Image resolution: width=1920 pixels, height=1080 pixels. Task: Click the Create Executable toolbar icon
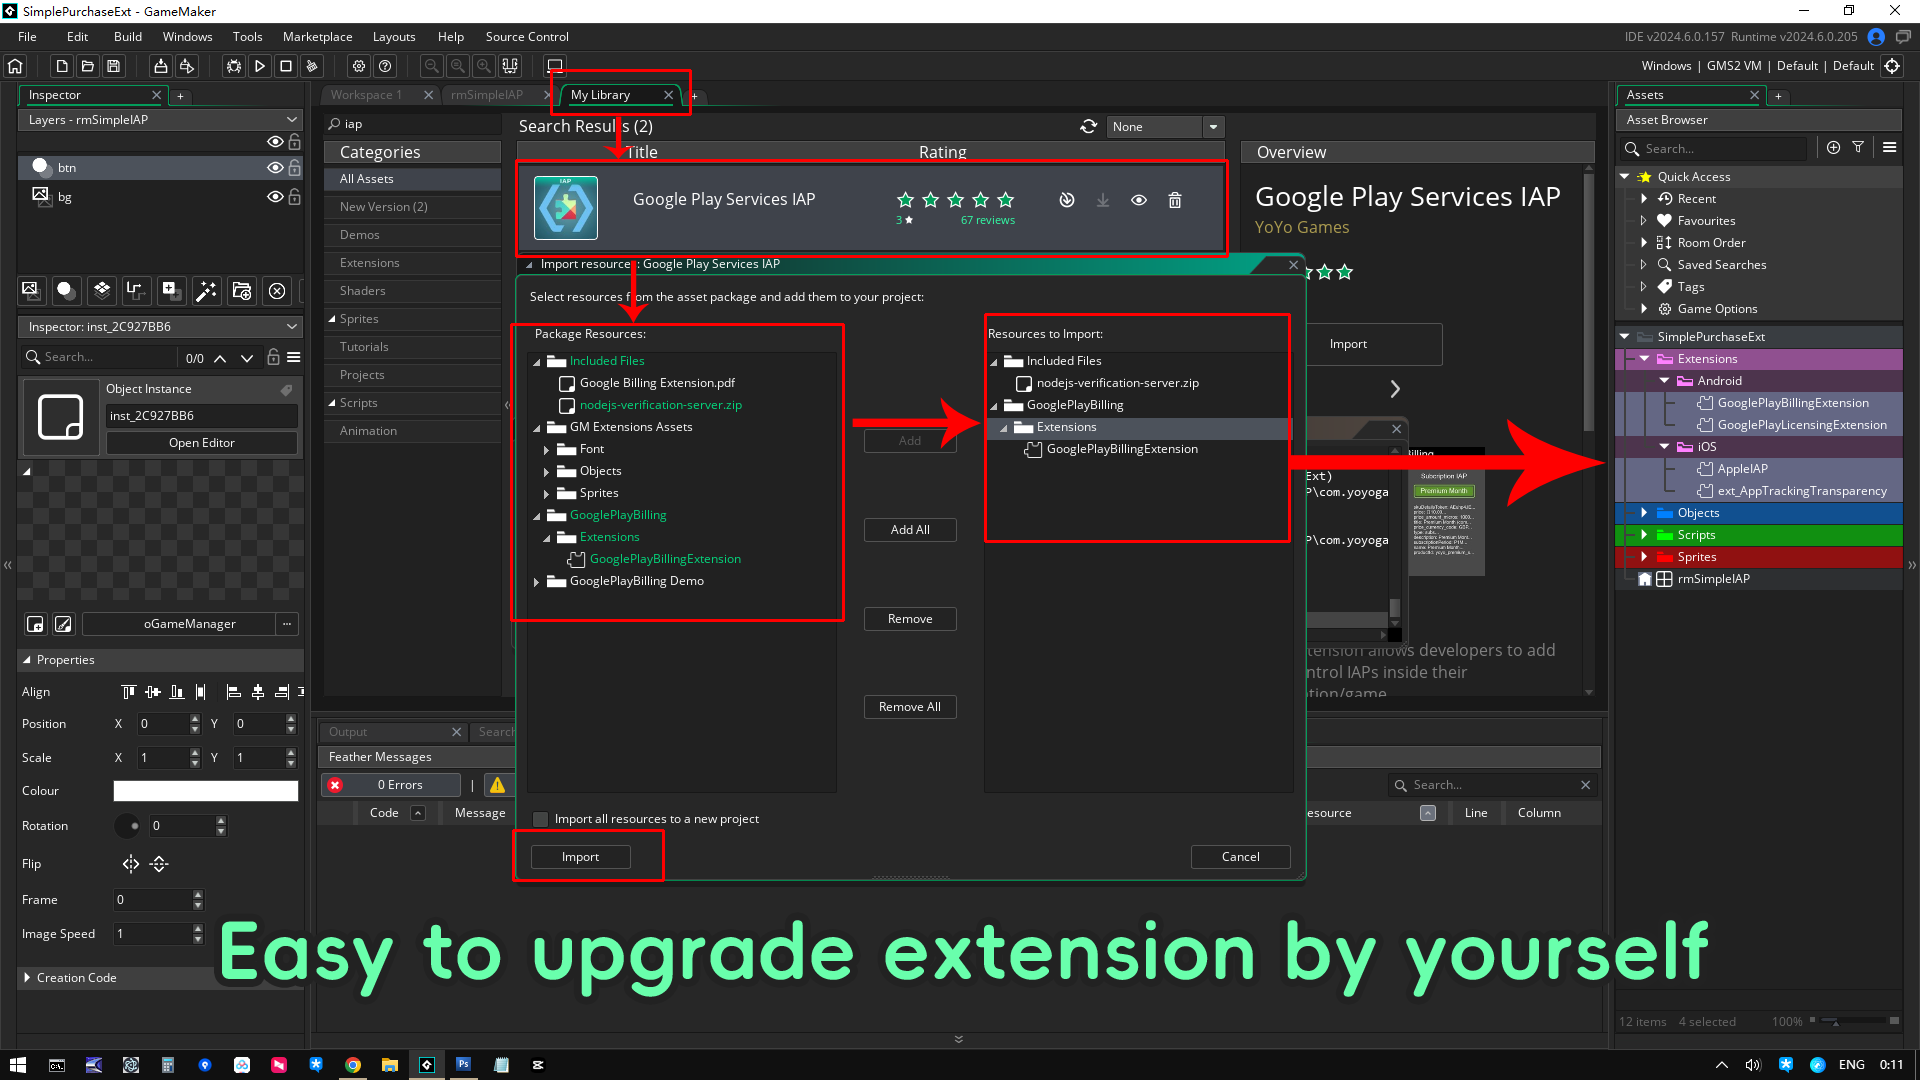click(x=160, y=66)
